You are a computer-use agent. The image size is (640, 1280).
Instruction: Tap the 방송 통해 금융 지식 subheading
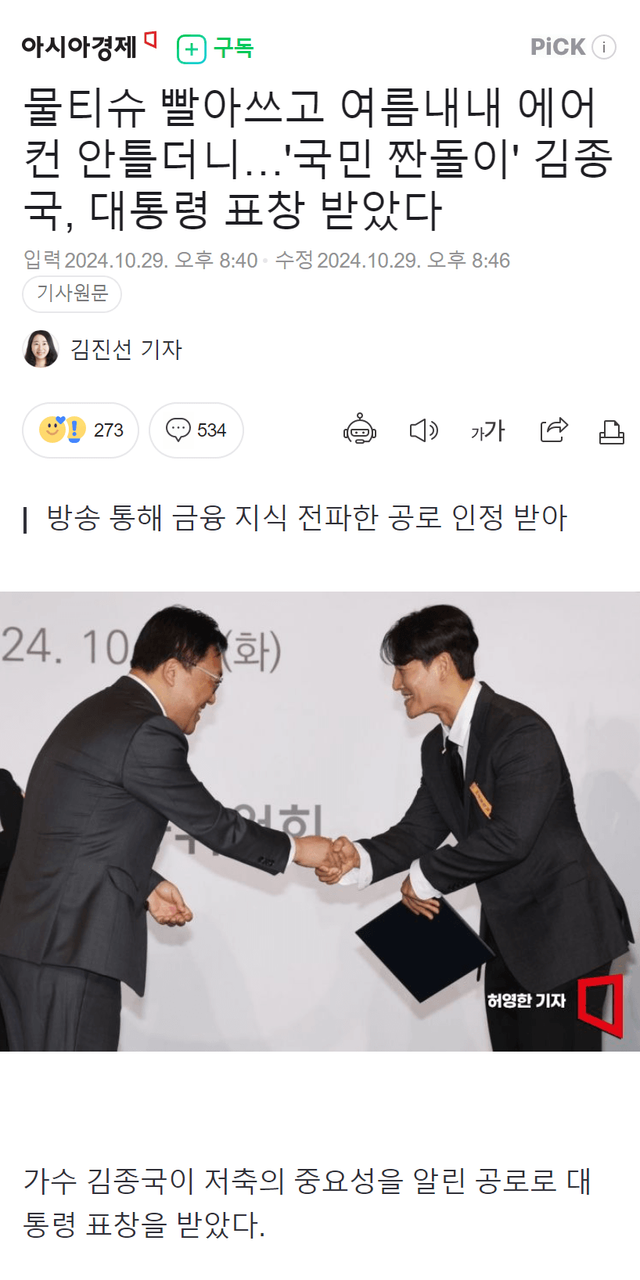(x=306, y=519)
